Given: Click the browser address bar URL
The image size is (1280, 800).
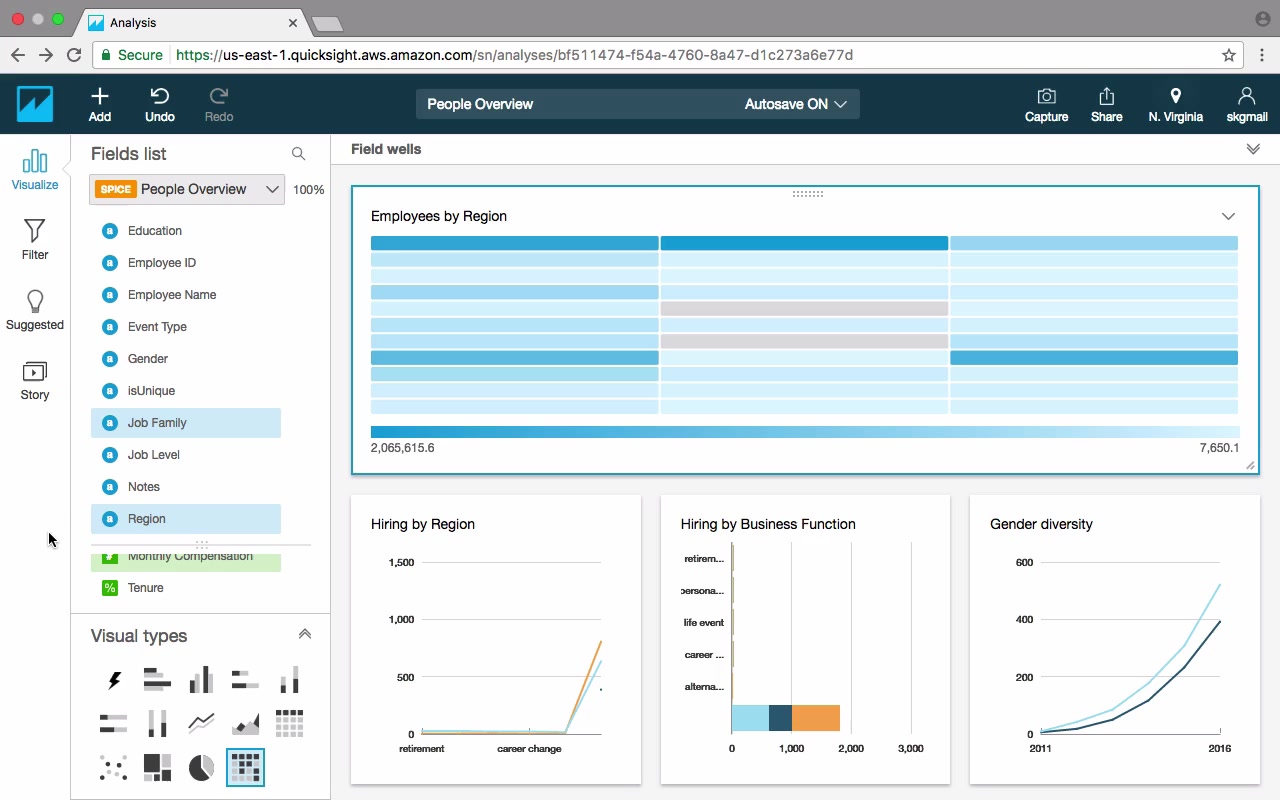Looking at the screenshot, I should (x=514, y=55).
